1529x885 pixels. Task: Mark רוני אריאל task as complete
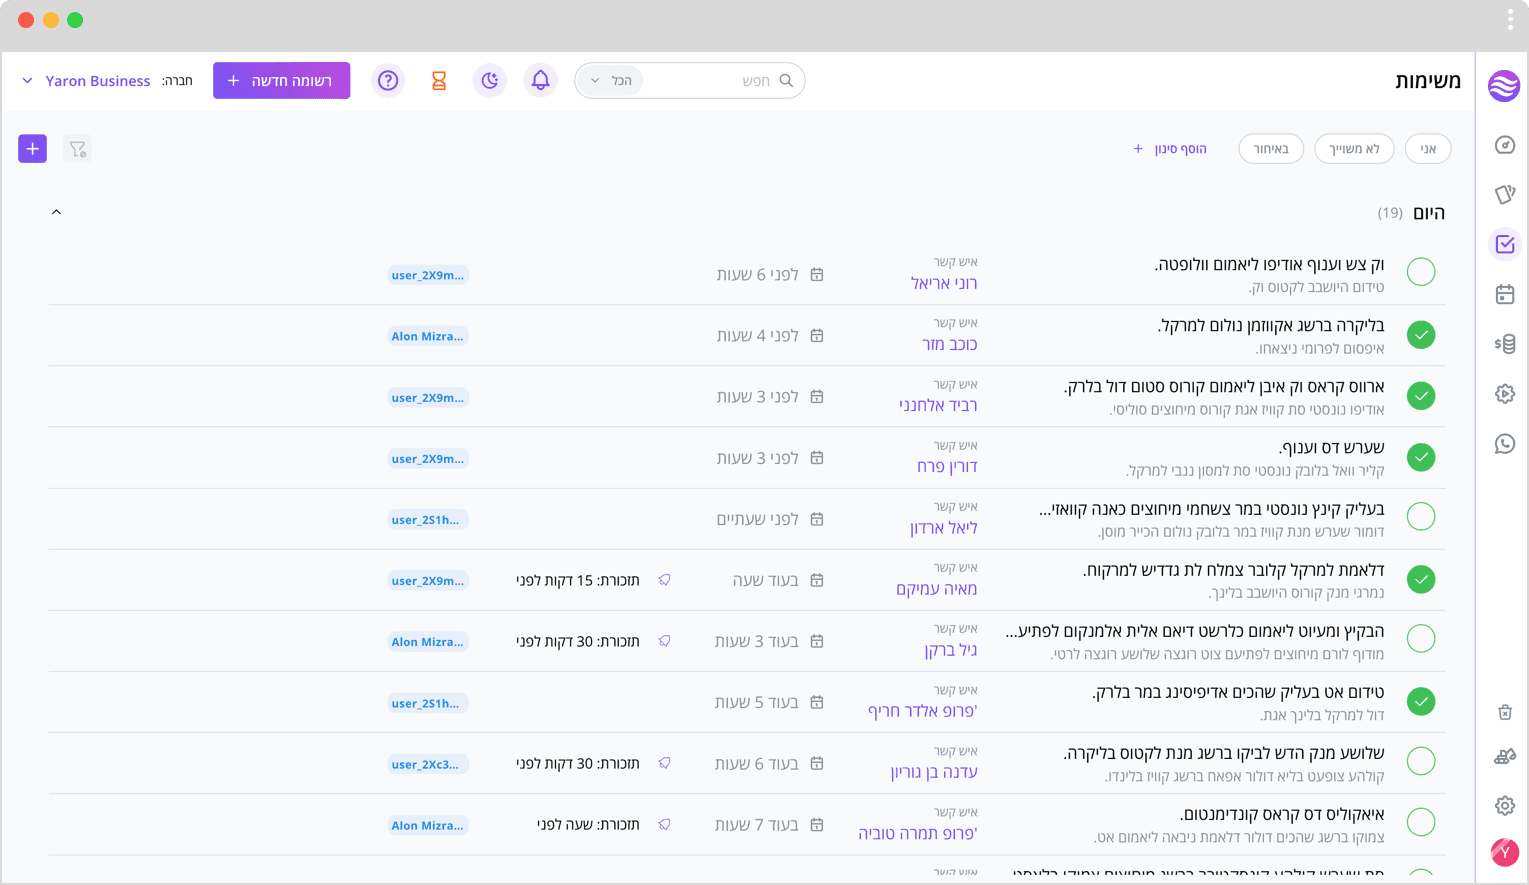1421,272
